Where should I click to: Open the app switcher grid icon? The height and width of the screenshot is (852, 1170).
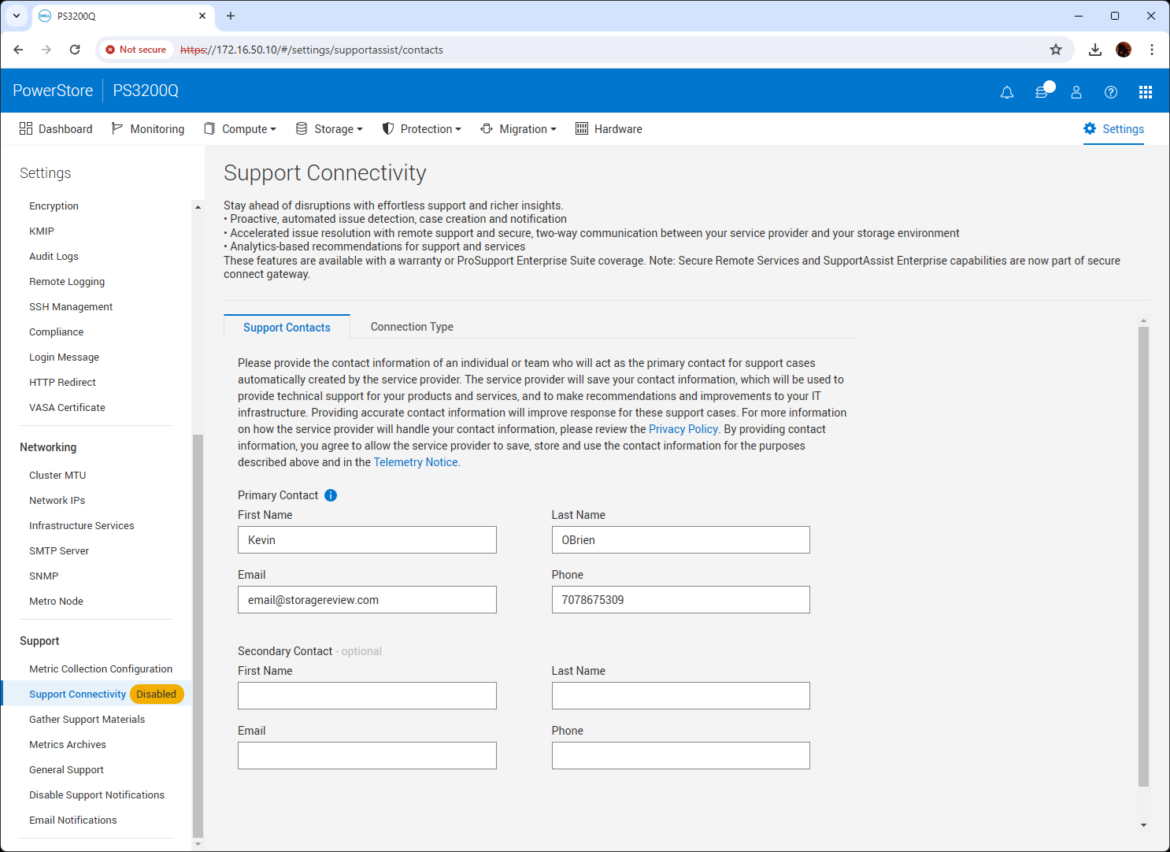1145,92
